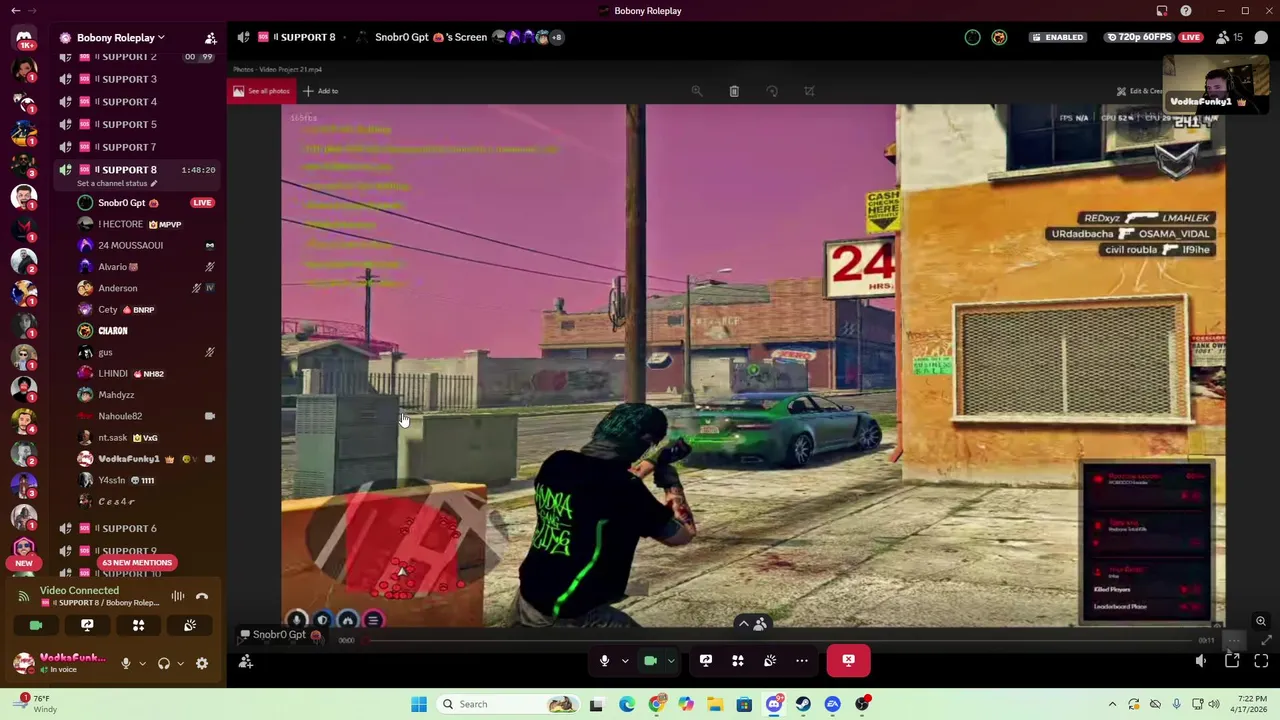Click the invite friends icon below the stream
Viewport: 1280px width, 720px height.
(x=245, y=661)
